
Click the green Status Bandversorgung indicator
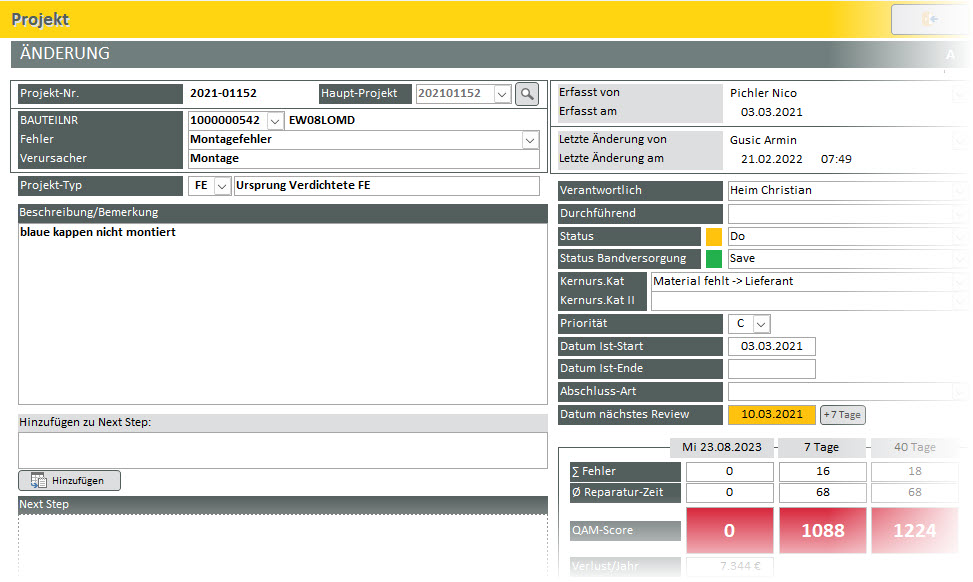click(x=714, y=259)
